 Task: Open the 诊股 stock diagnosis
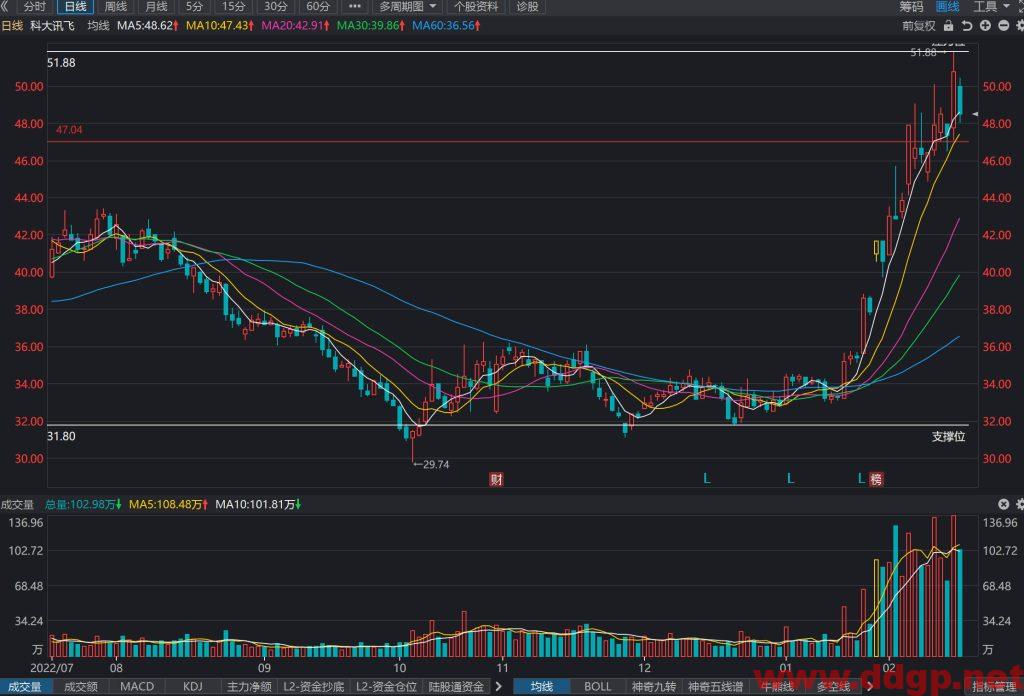point(528,7)
